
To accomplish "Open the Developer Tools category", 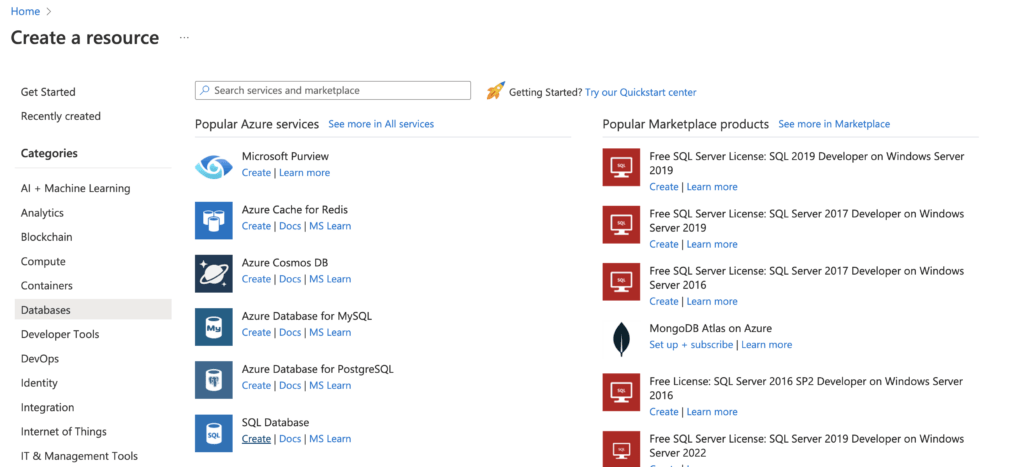I will [60, 334].
